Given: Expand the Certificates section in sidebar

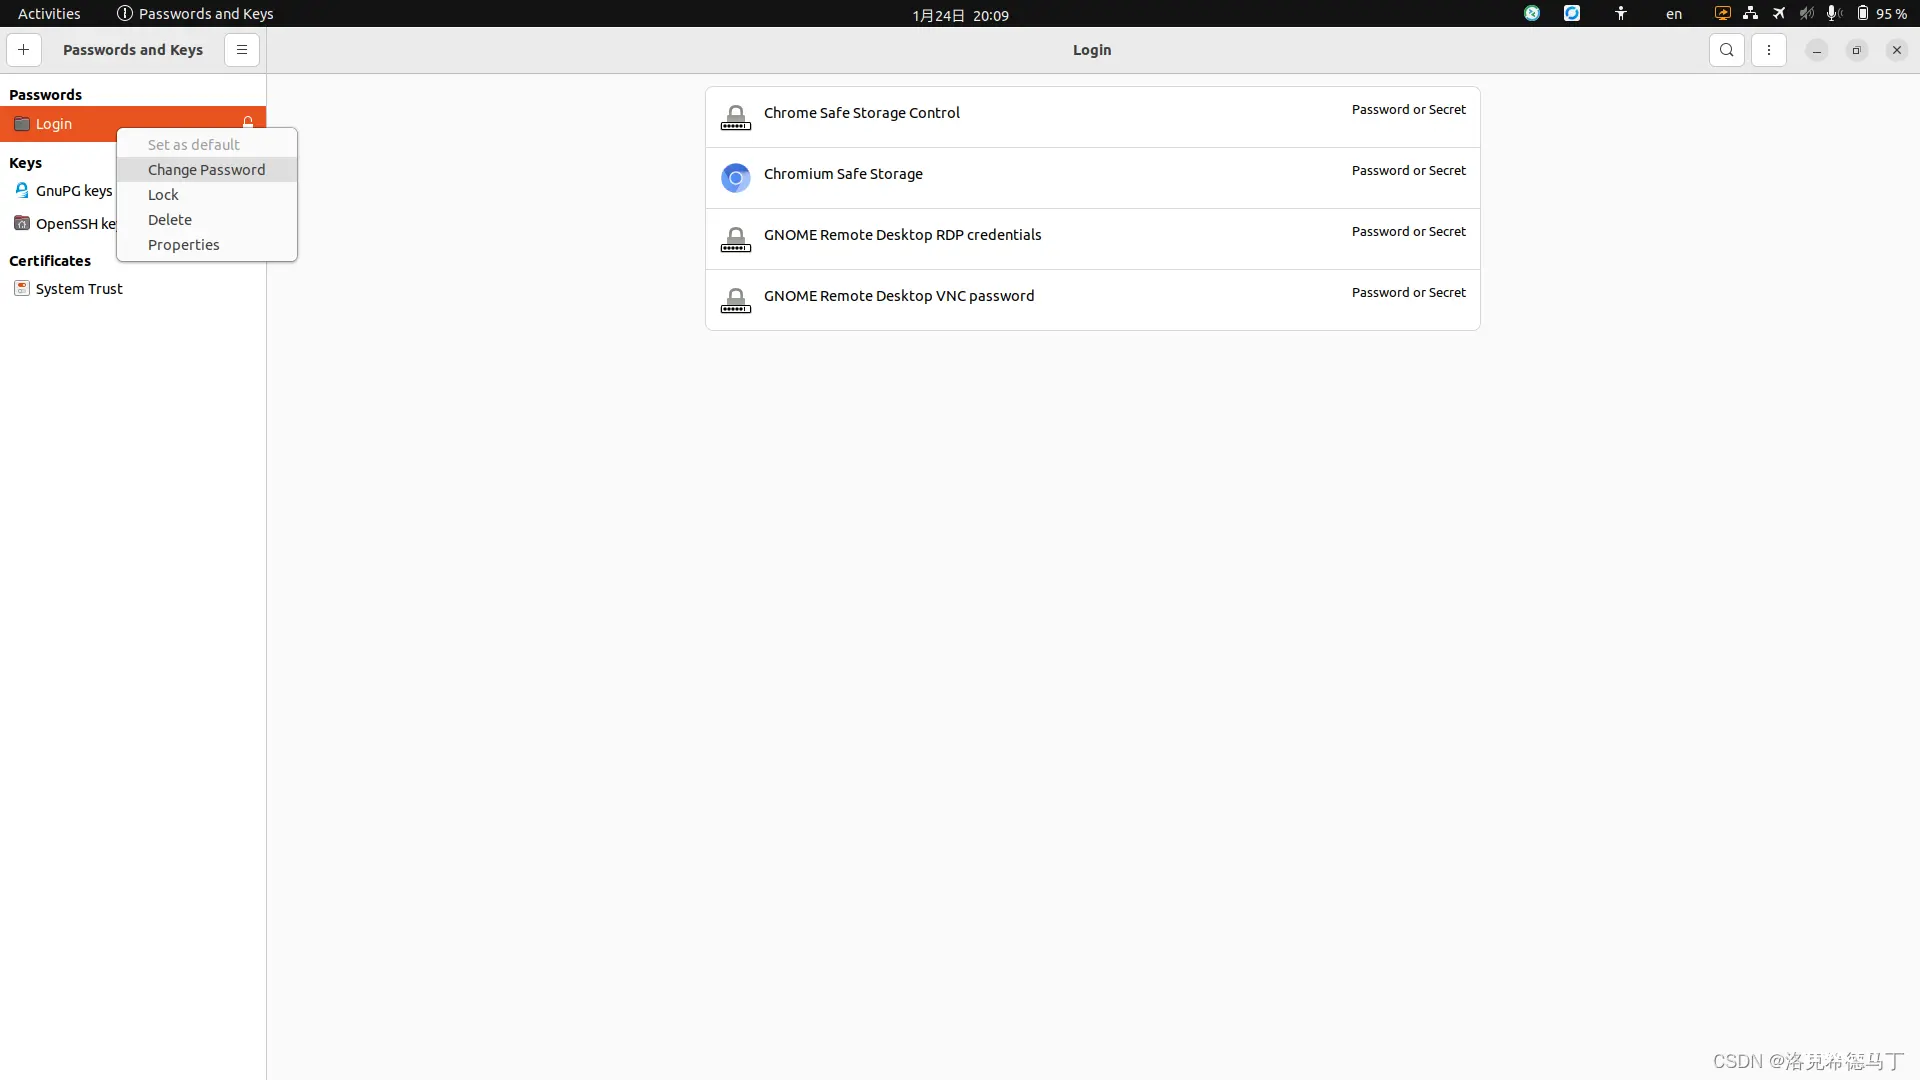Looking at the screenshot, I should 47,260.
